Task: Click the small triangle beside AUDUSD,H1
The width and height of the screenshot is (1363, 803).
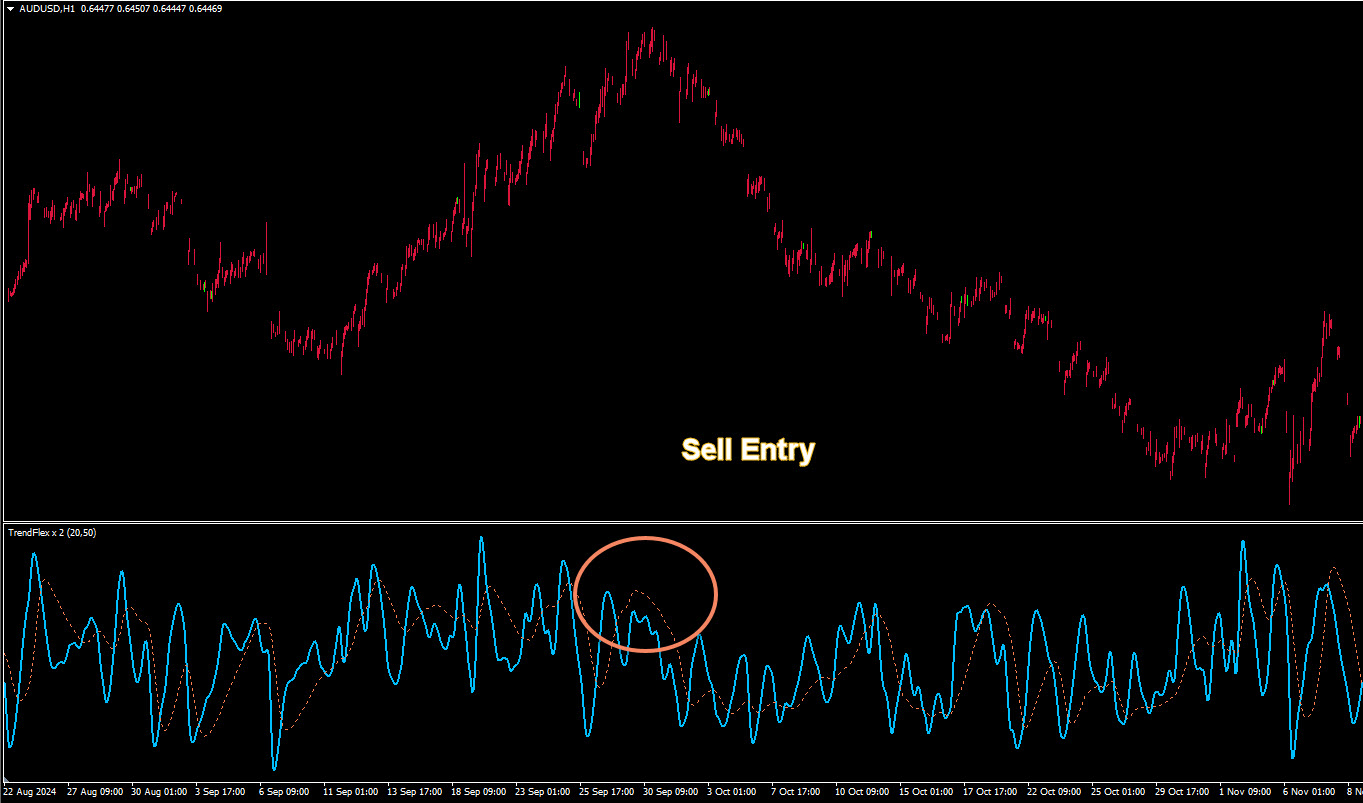Action: [10, 9]
